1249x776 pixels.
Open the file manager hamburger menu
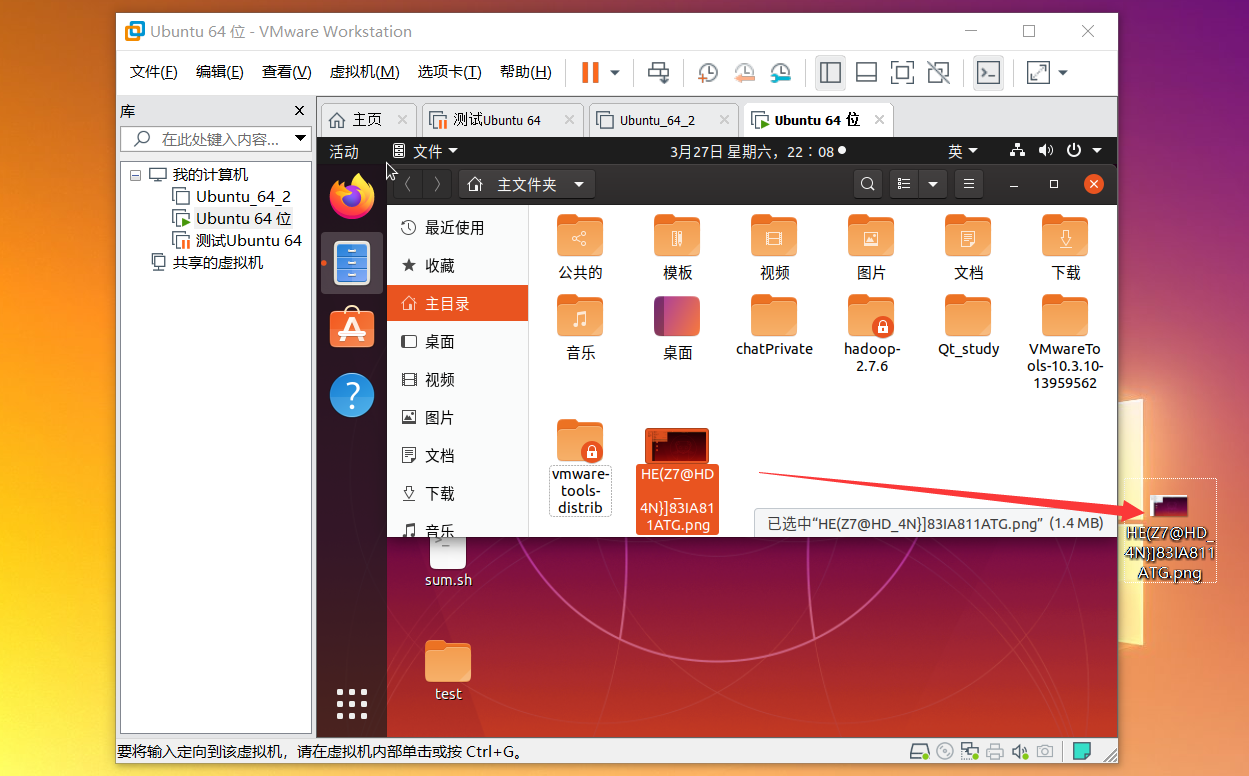[x=968, y=184]
